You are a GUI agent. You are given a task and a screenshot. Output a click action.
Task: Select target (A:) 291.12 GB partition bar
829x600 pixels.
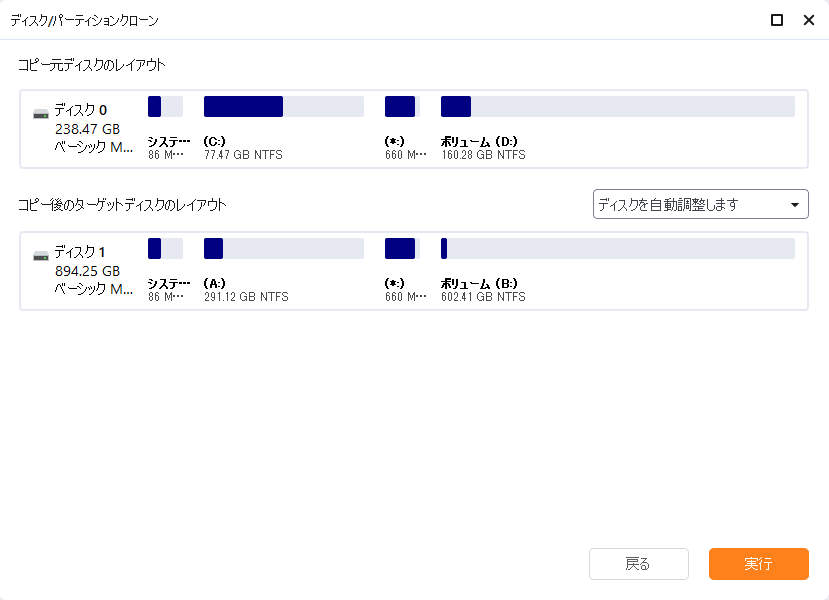click(283, 249)
